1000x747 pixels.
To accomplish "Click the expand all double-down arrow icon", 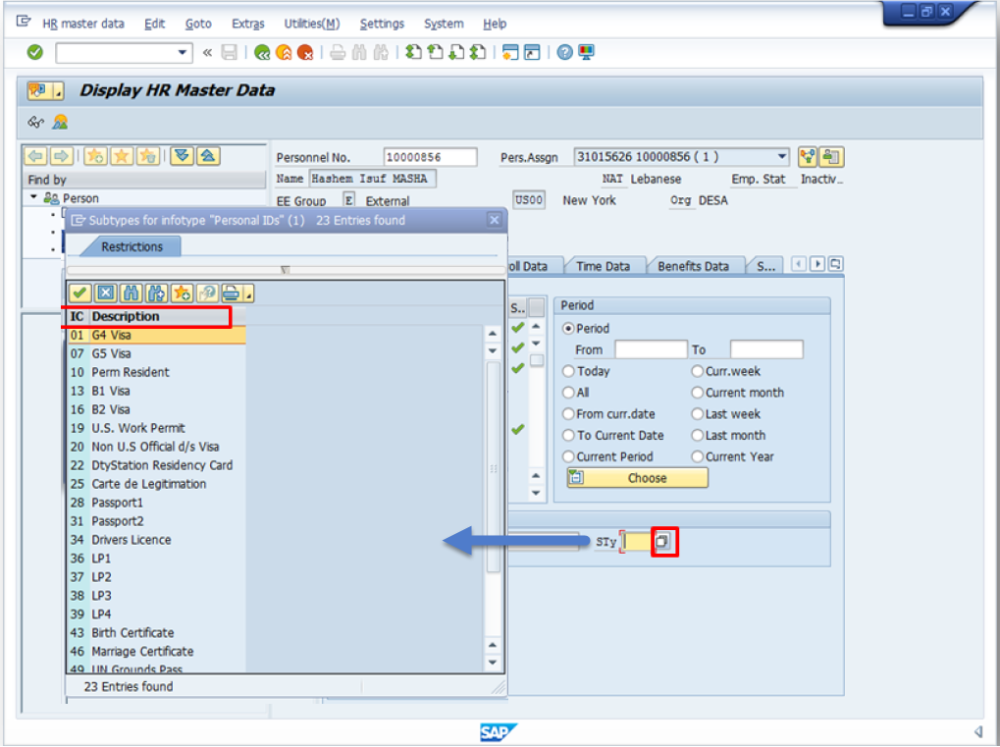I will tap(182, 156).
